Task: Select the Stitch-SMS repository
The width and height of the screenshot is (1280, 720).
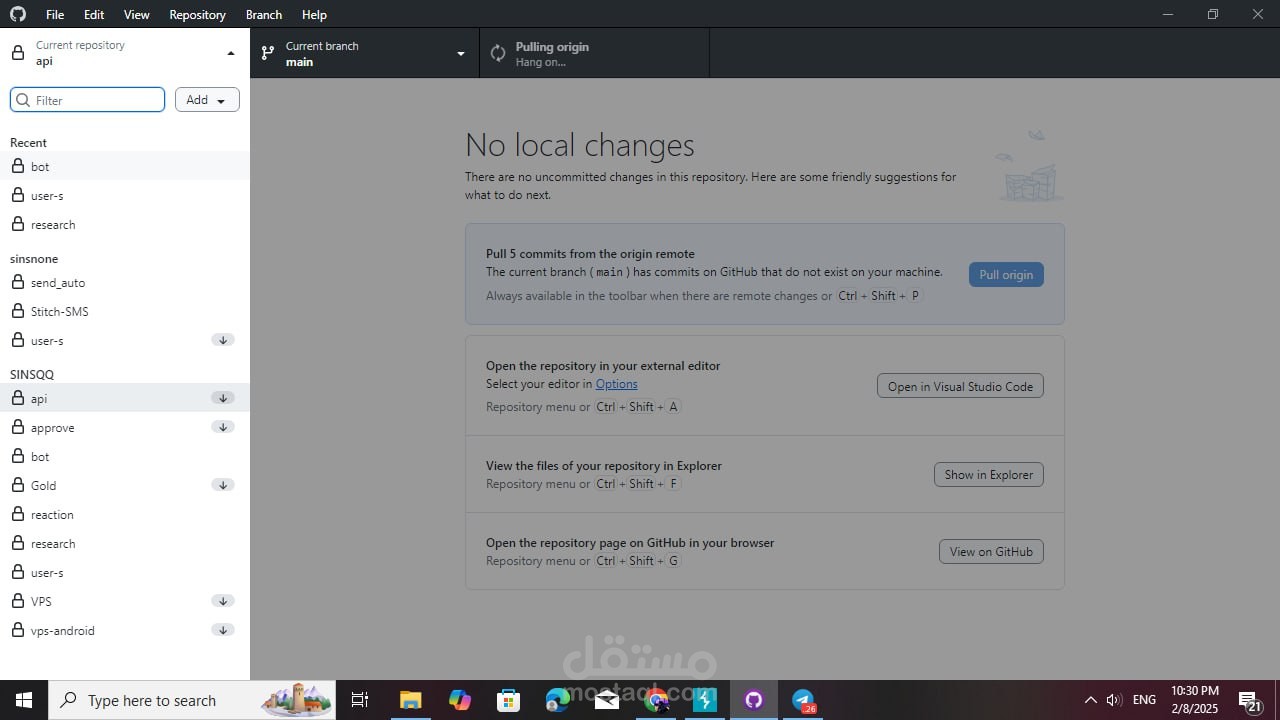Action: coord(125,312)
